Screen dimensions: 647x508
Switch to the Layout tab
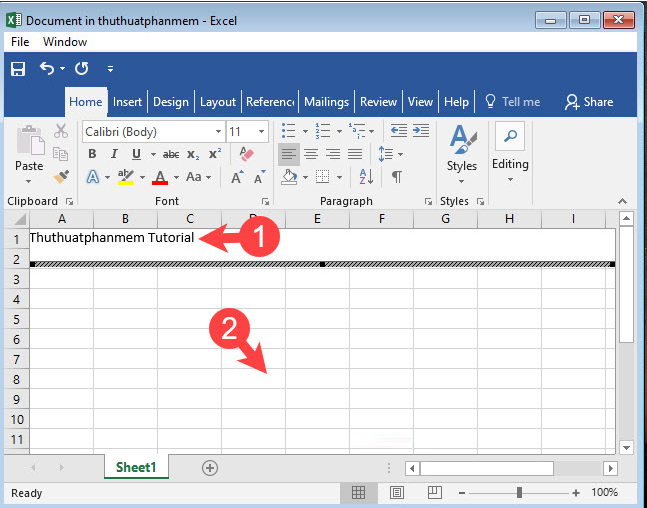[218, 102]
